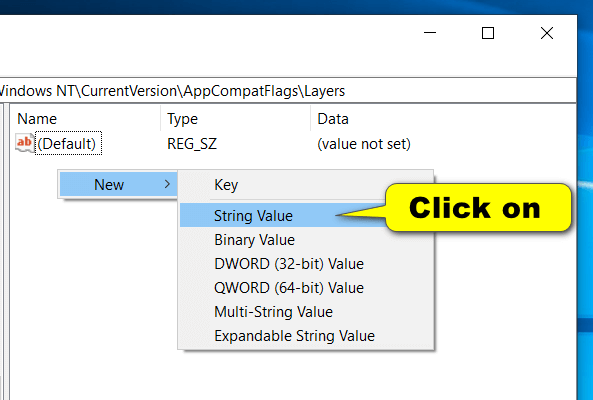Screen dimensions: 593x400
Task: Minimize the Registry Editor window
Action: (430, 33)
